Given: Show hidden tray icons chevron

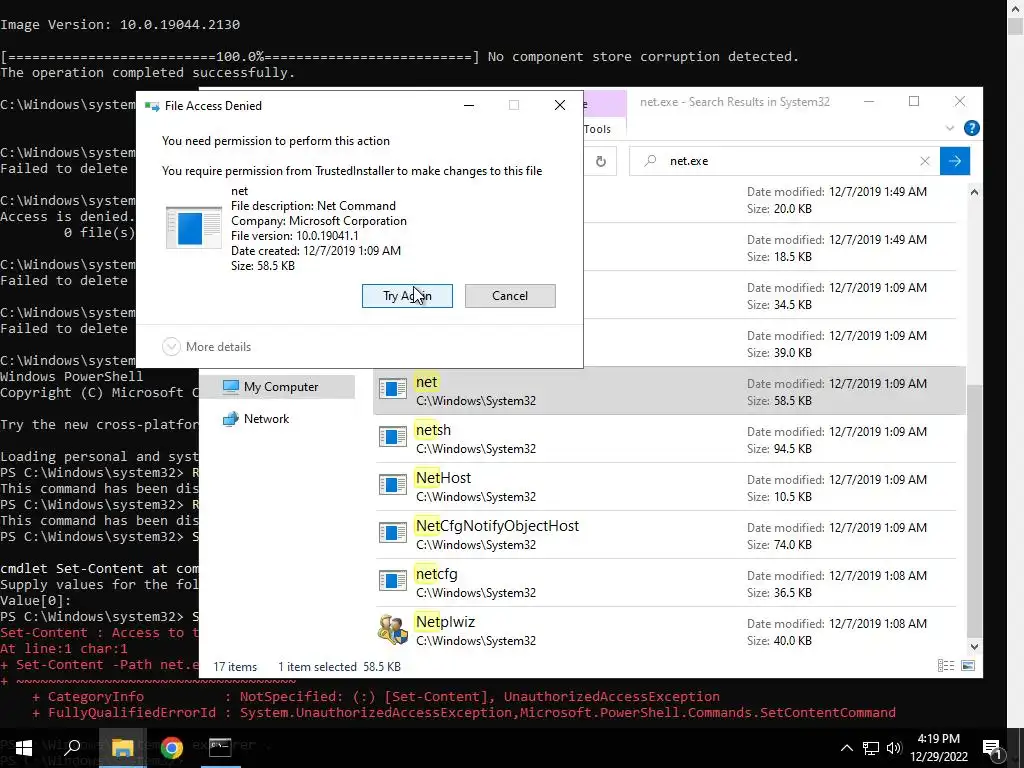Looking at the screenshot, I should pyautogui.click(x=846, y=748).
